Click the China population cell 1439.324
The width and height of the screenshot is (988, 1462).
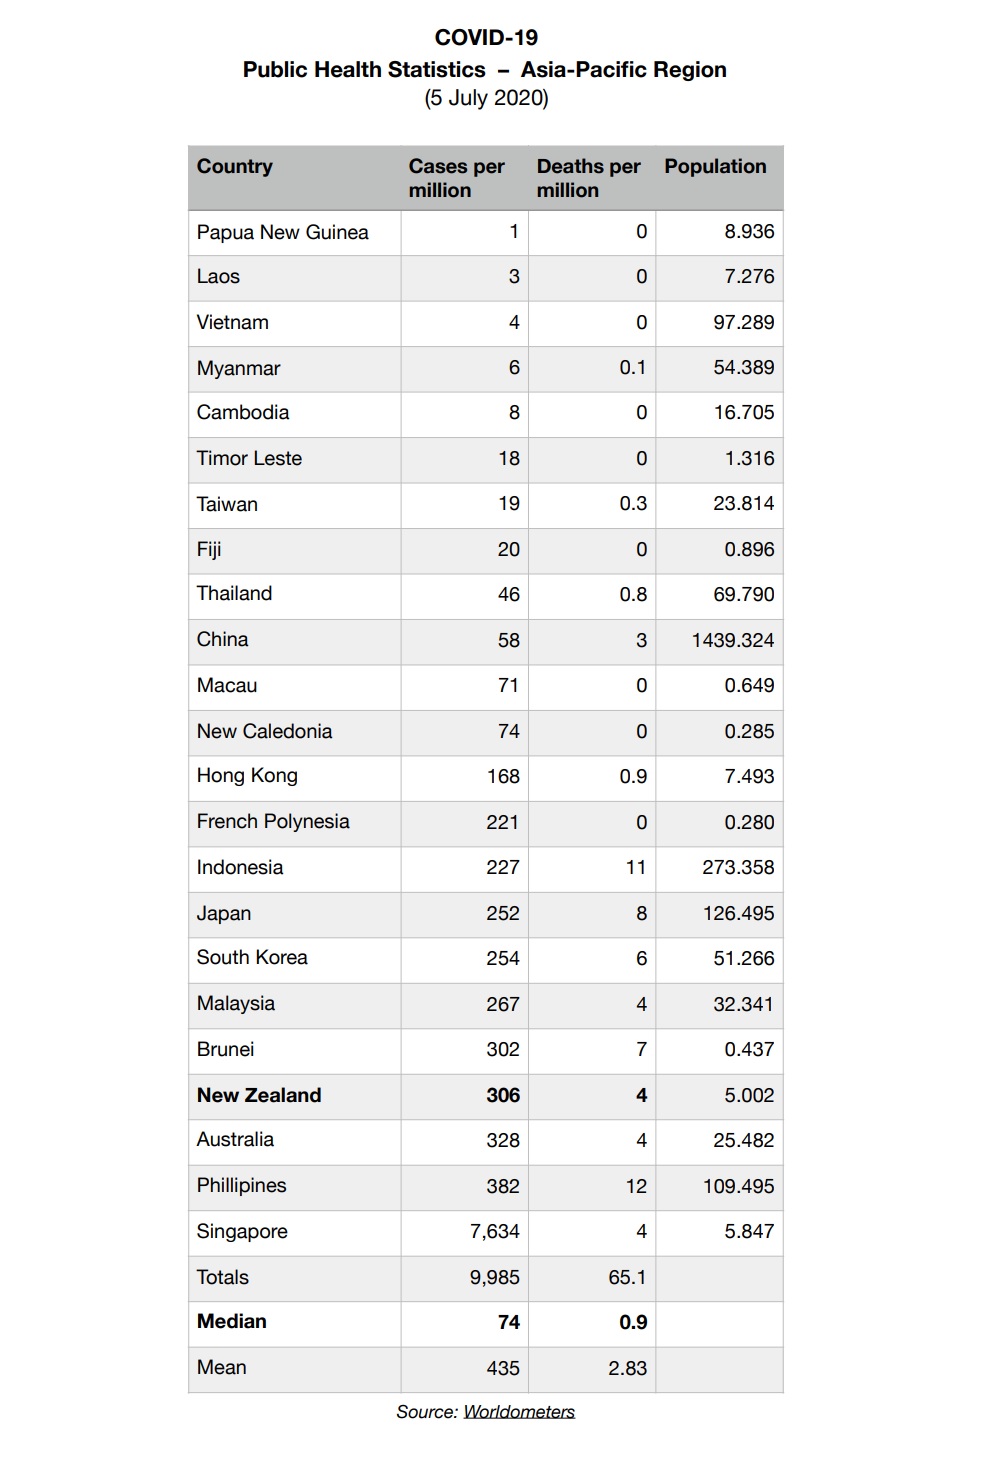point(733,640)
